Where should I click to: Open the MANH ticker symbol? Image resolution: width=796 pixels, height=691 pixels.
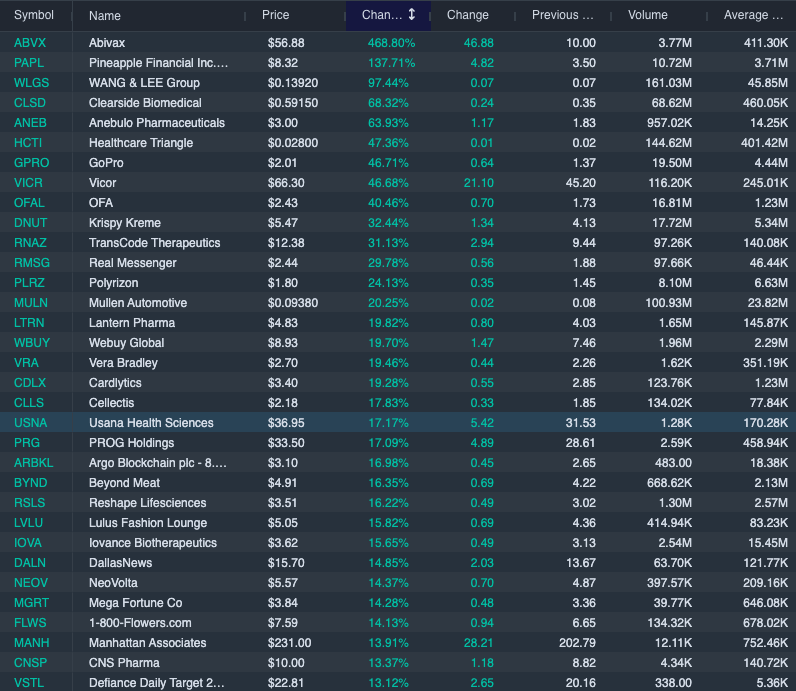click(31, 643)
